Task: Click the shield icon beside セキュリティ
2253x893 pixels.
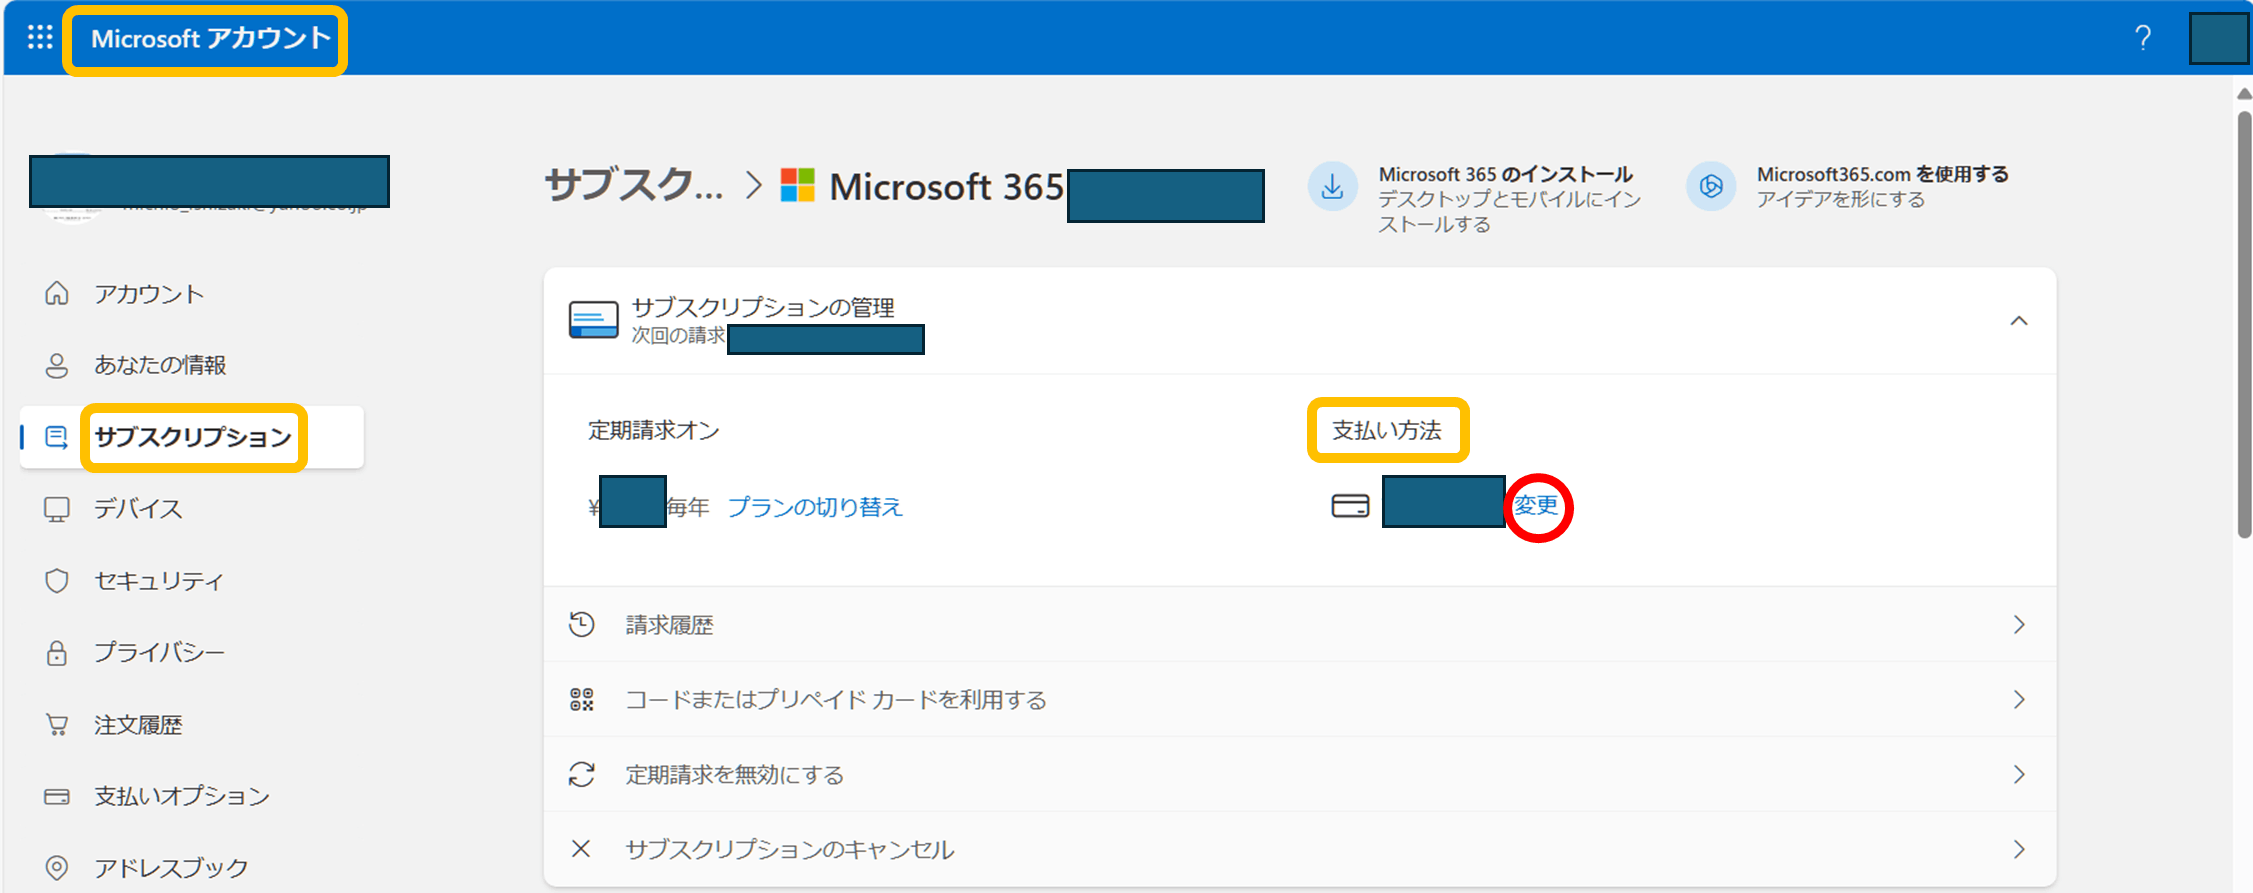Action: coord(57,581)
